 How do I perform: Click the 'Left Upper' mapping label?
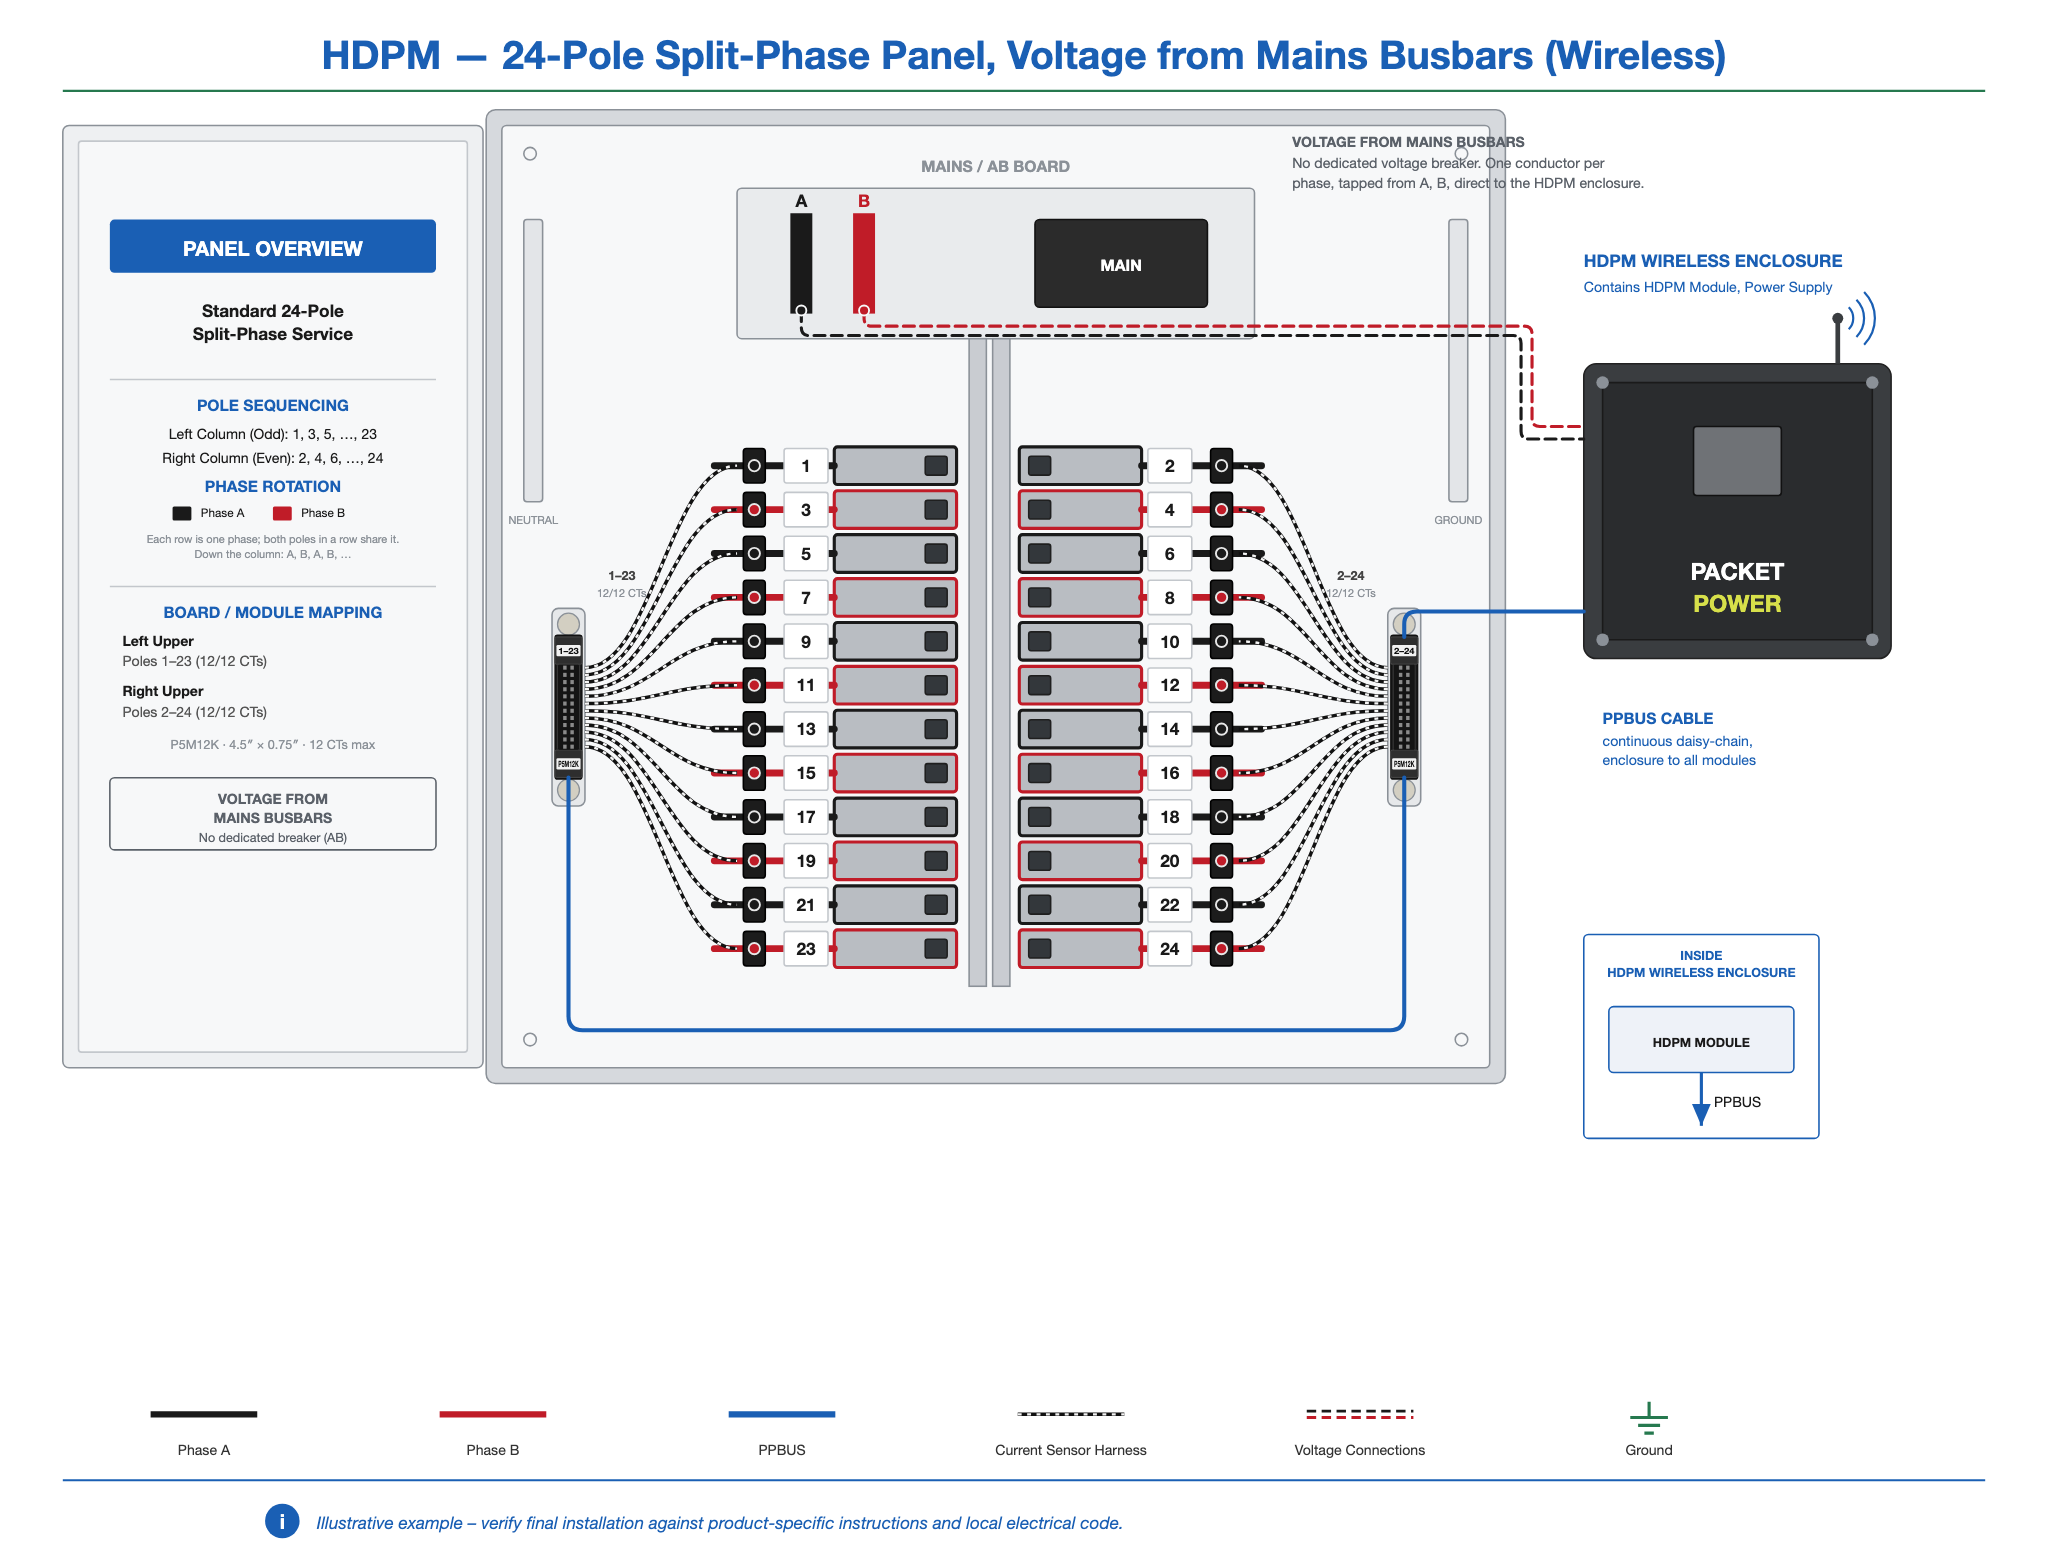click(158, 641)
